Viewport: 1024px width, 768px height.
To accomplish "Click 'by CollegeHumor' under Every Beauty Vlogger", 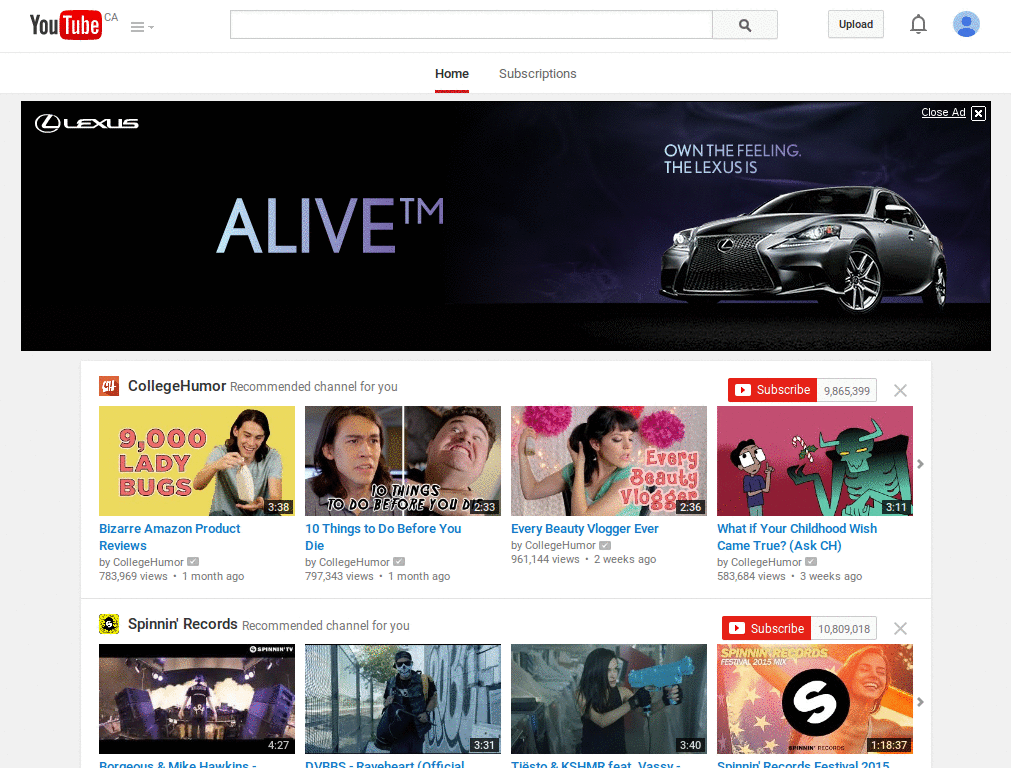I will (x=553, y=545).
